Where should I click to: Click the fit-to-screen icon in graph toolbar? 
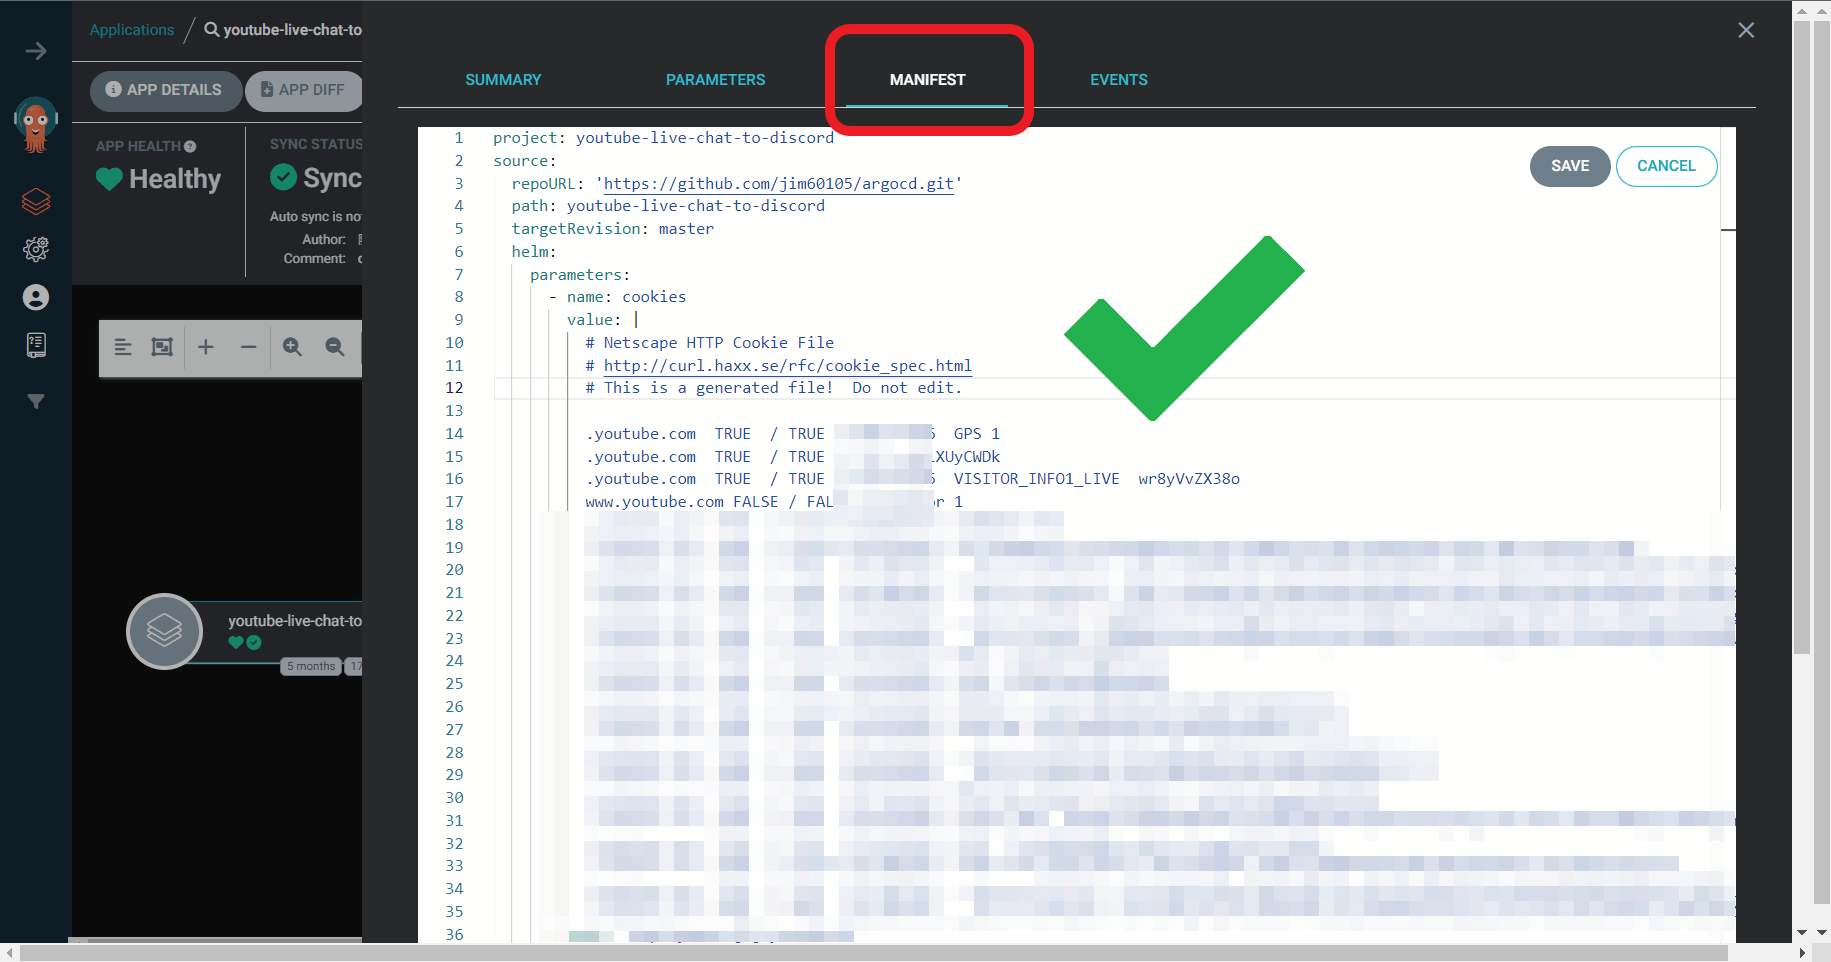162,347
